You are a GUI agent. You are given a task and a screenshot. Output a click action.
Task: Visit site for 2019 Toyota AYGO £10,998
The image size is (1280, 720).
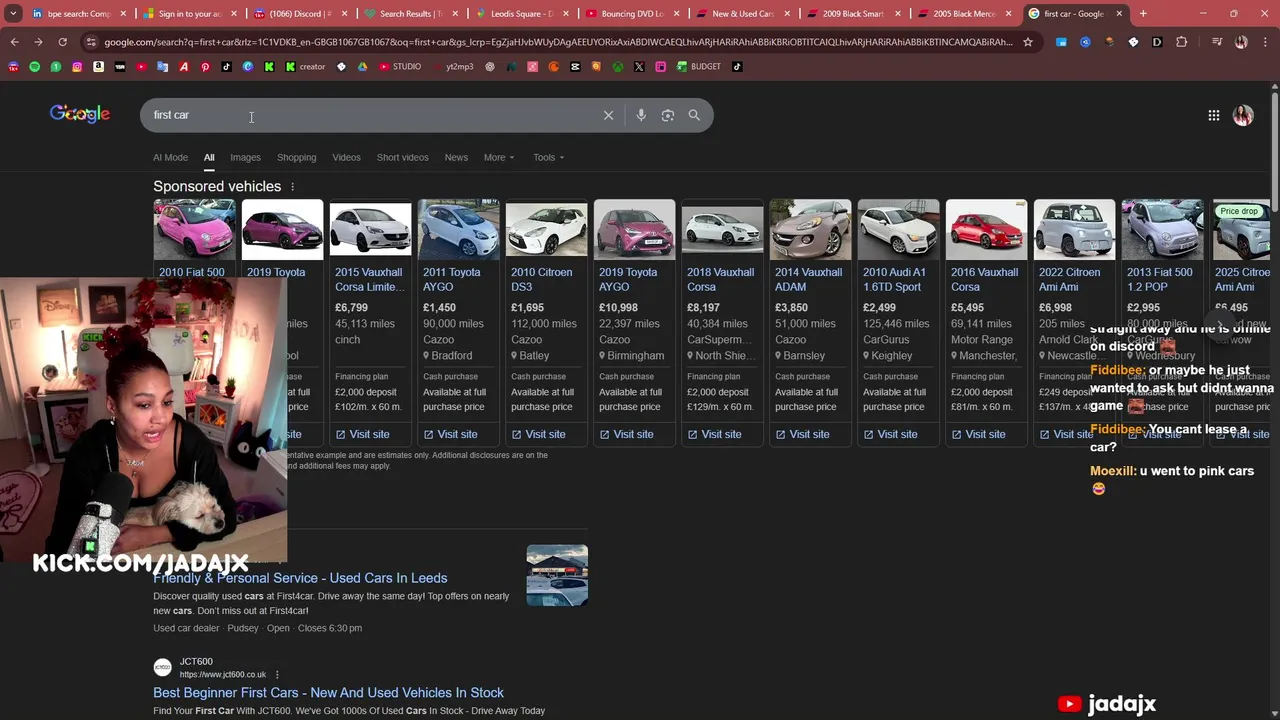pos(627,434)
